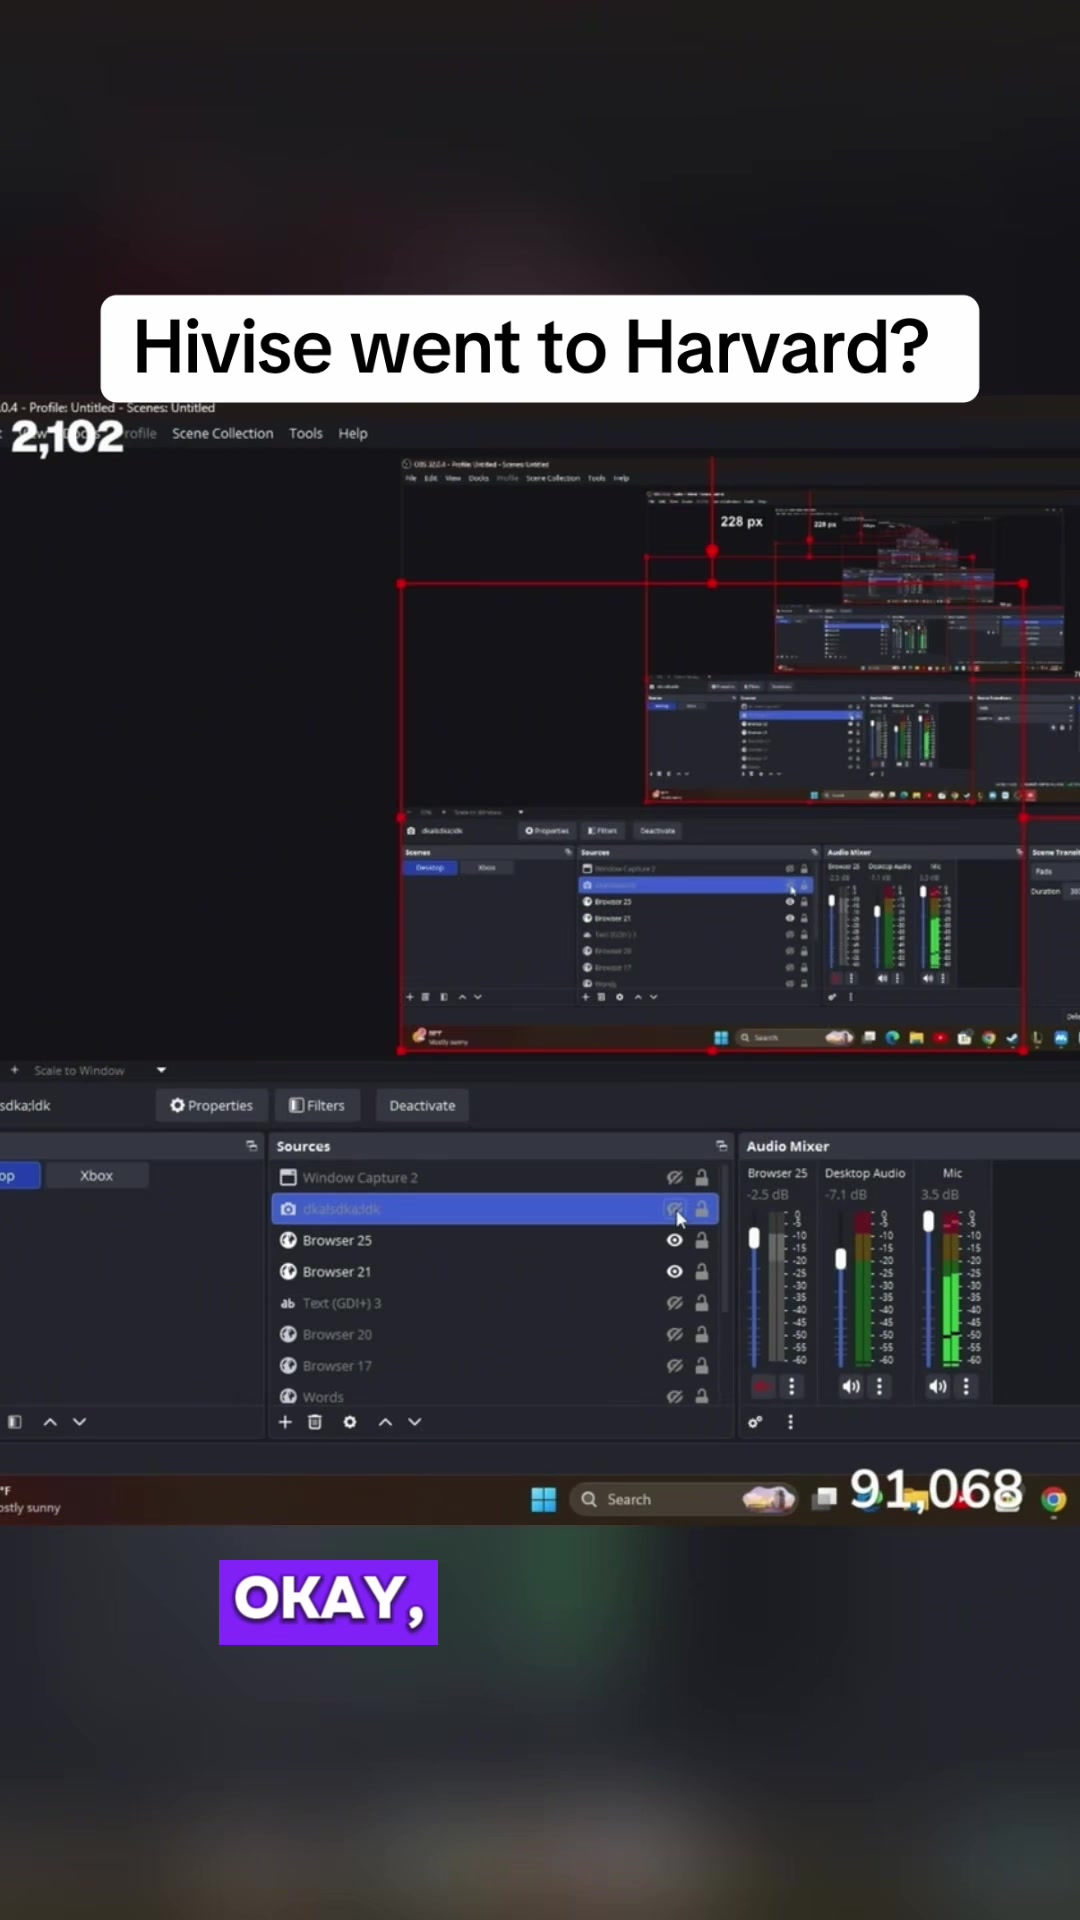
Task: Show the Browser 20 source
Action: (675, 1334)
